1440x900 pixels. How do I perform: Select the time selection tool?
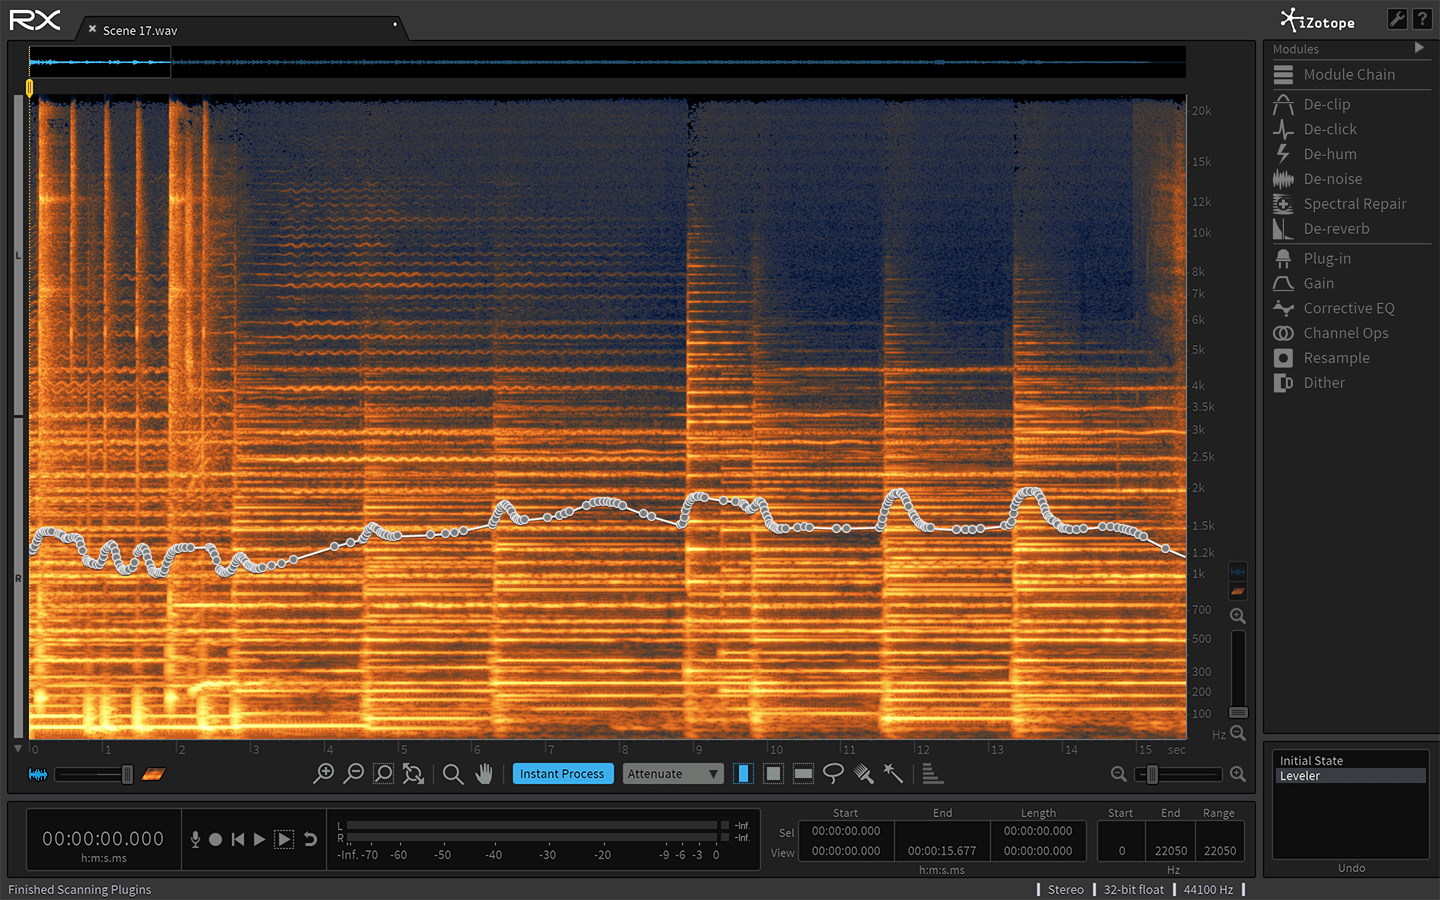click(743, 774)
